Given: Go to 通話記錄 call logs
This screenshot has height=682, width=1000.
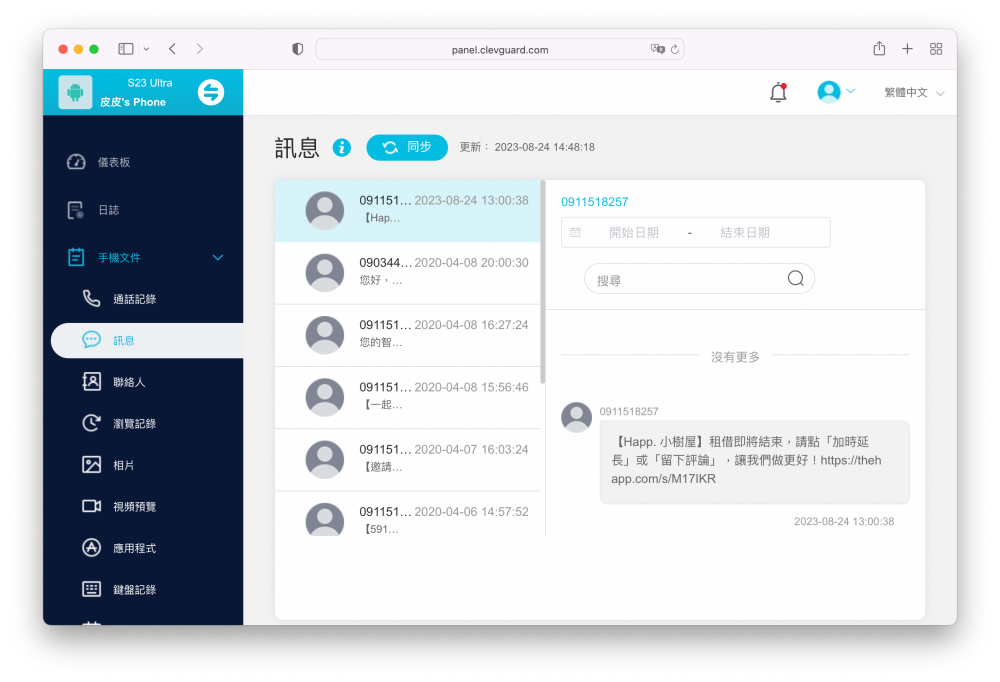Looking at the screenshot, I should click(134, 299).
